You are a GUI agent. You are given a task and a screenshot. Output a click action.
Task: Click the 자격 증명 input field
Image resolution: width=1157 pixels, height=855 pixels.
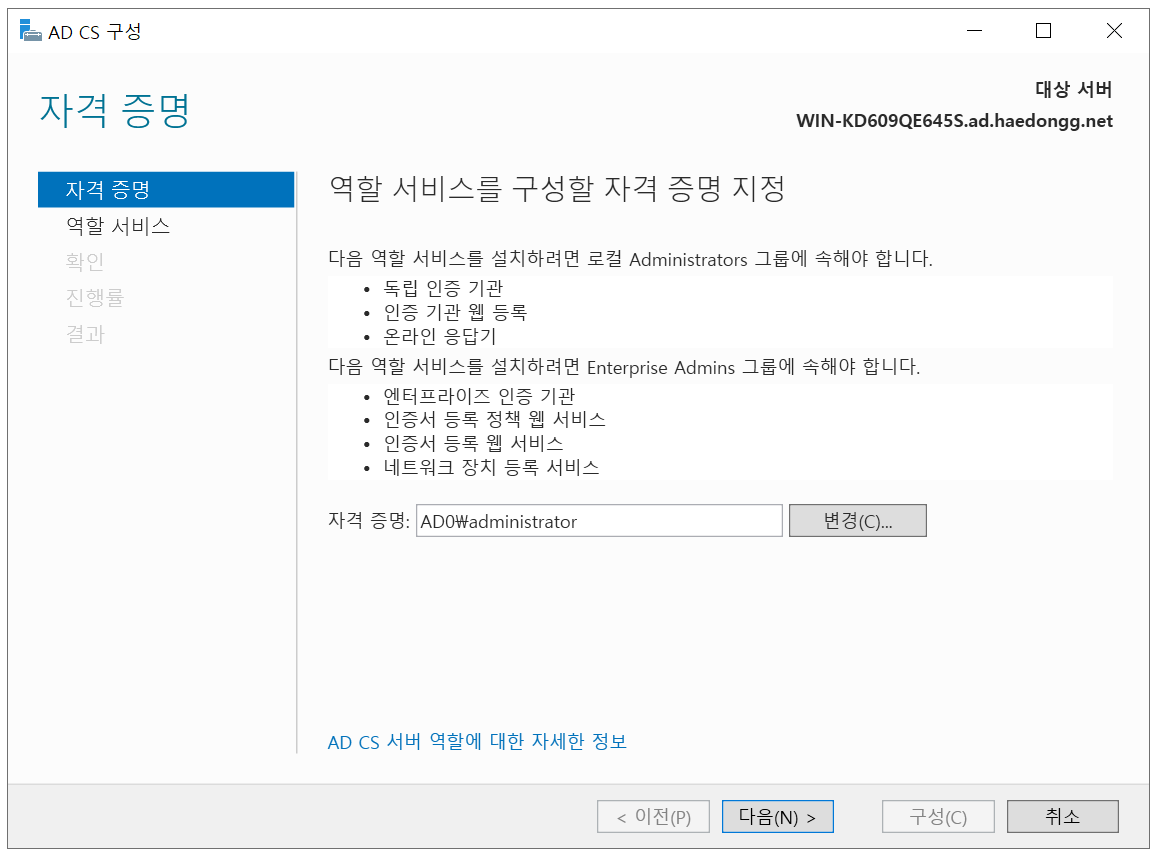pos(599,521)
